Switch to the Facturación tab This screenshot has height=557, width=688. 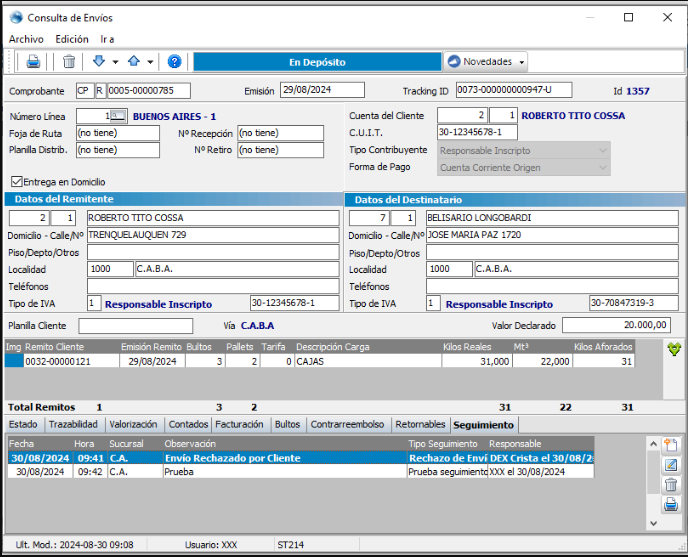[x=241, y=424]
